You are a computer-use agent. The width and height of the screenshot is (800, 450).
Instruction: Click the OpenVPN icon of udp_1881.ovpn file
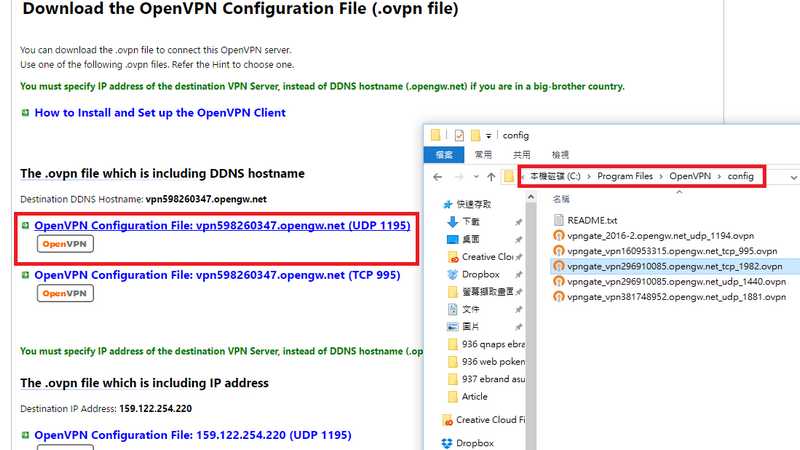point(559,297)
